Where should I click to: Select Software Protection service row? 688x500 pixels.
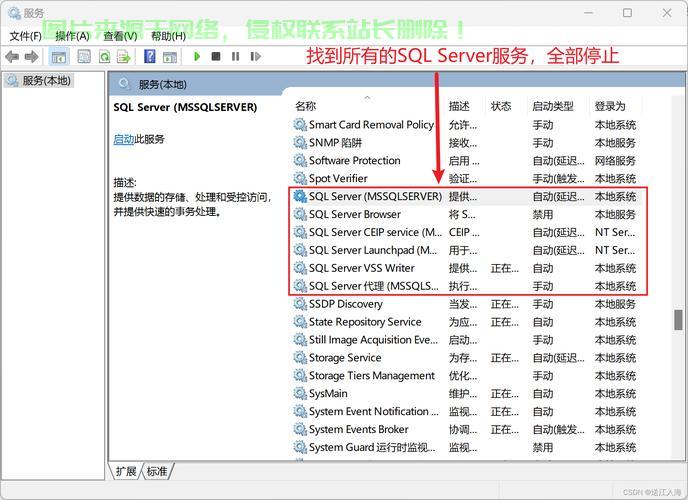[465, 161]
